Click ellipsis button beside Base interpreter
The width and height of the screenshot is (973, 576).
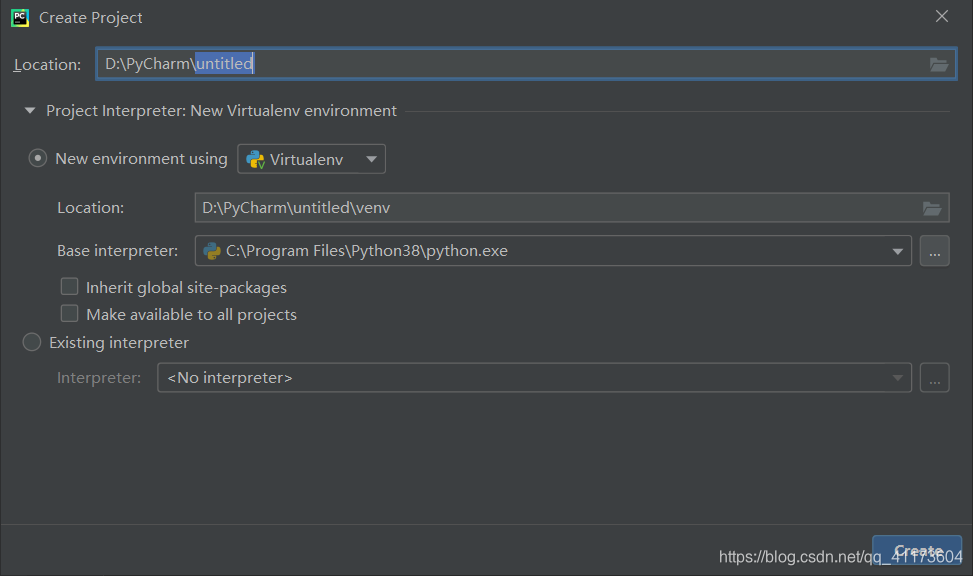click(935, 251)
